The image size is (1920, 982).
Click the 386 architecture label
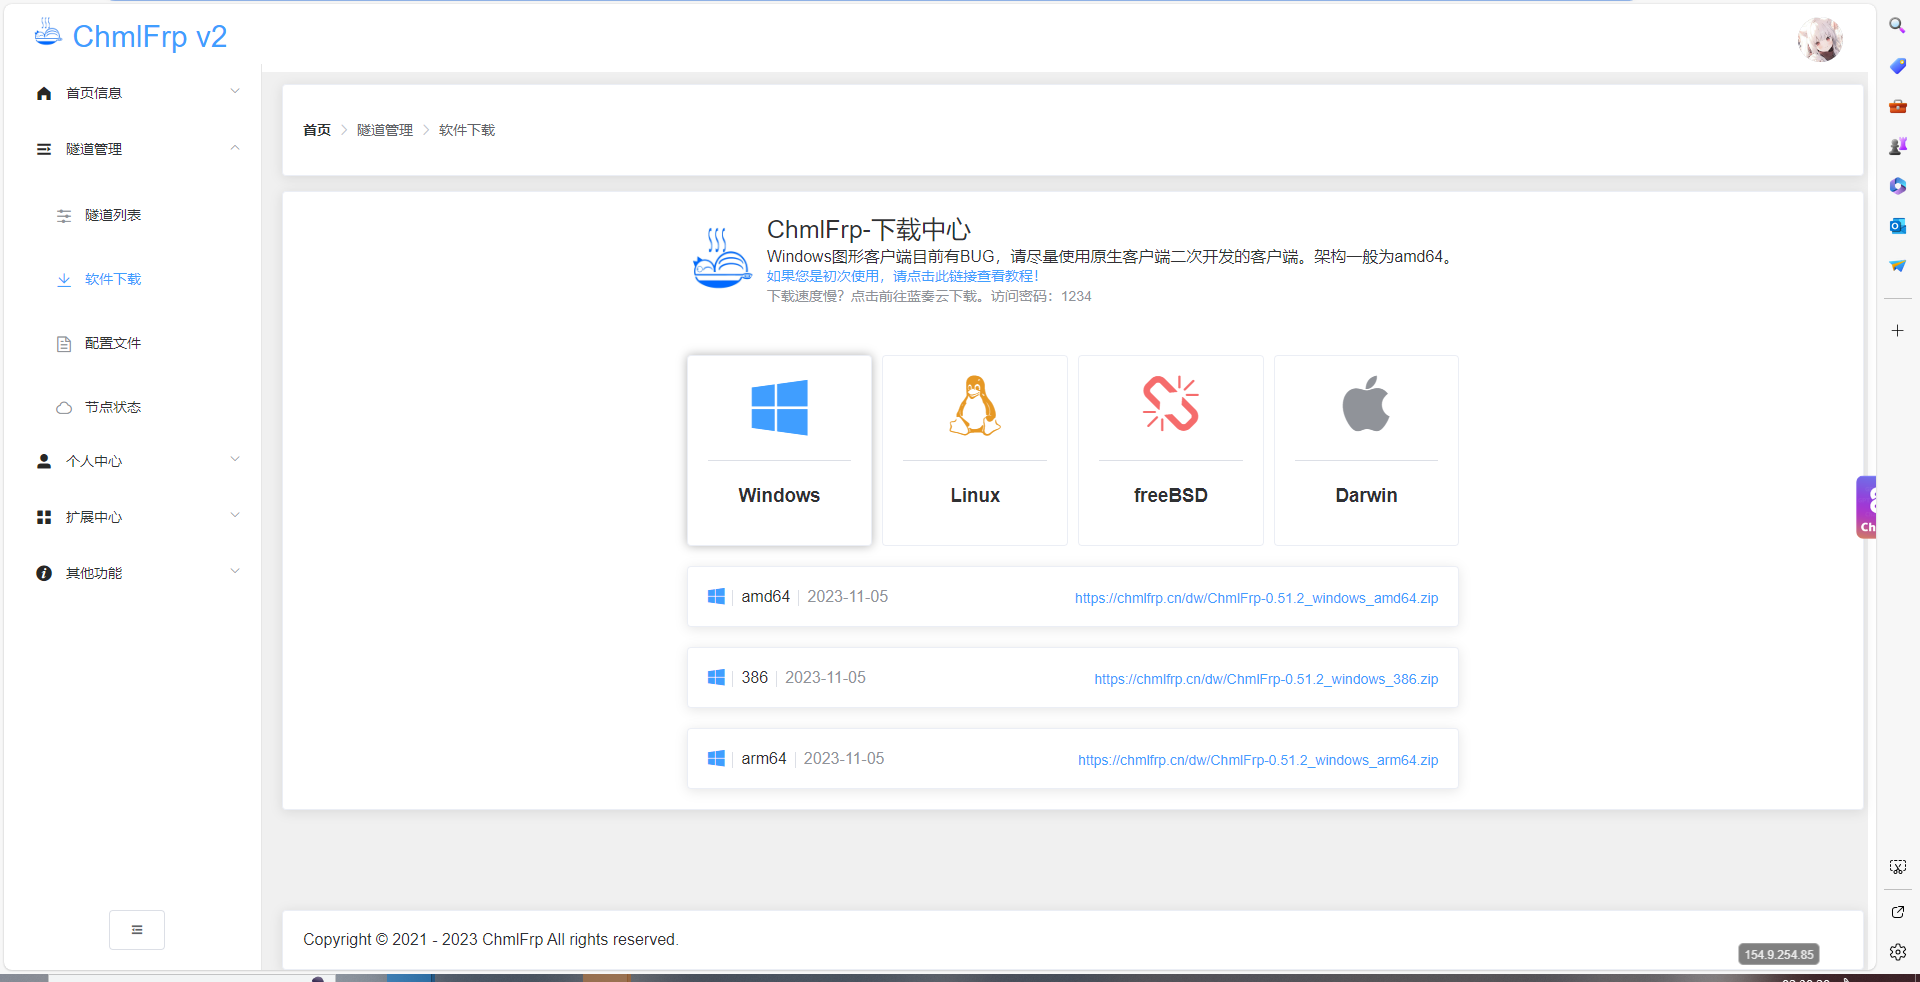(x=755, y=678)
